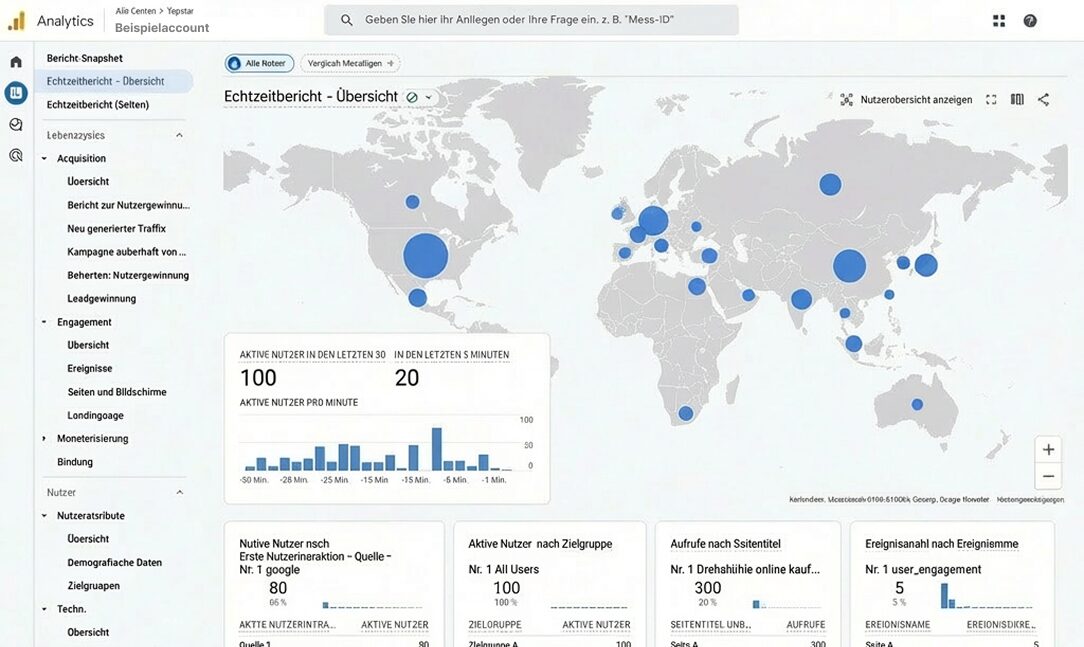Zoom in on the map with plus
This screenshot has width=1084, height=647.
click(x=1048, y=450)
